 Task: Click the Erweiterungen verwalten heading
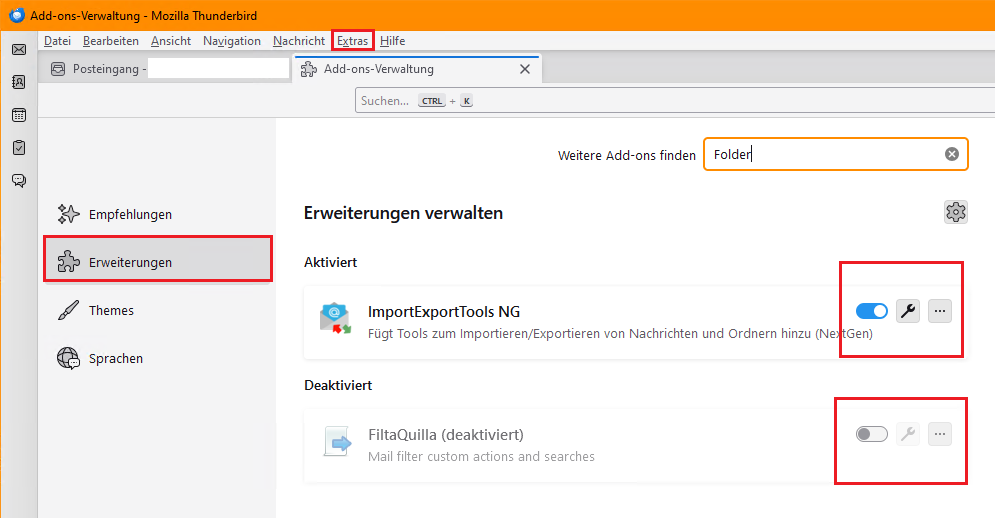point(403,213)
